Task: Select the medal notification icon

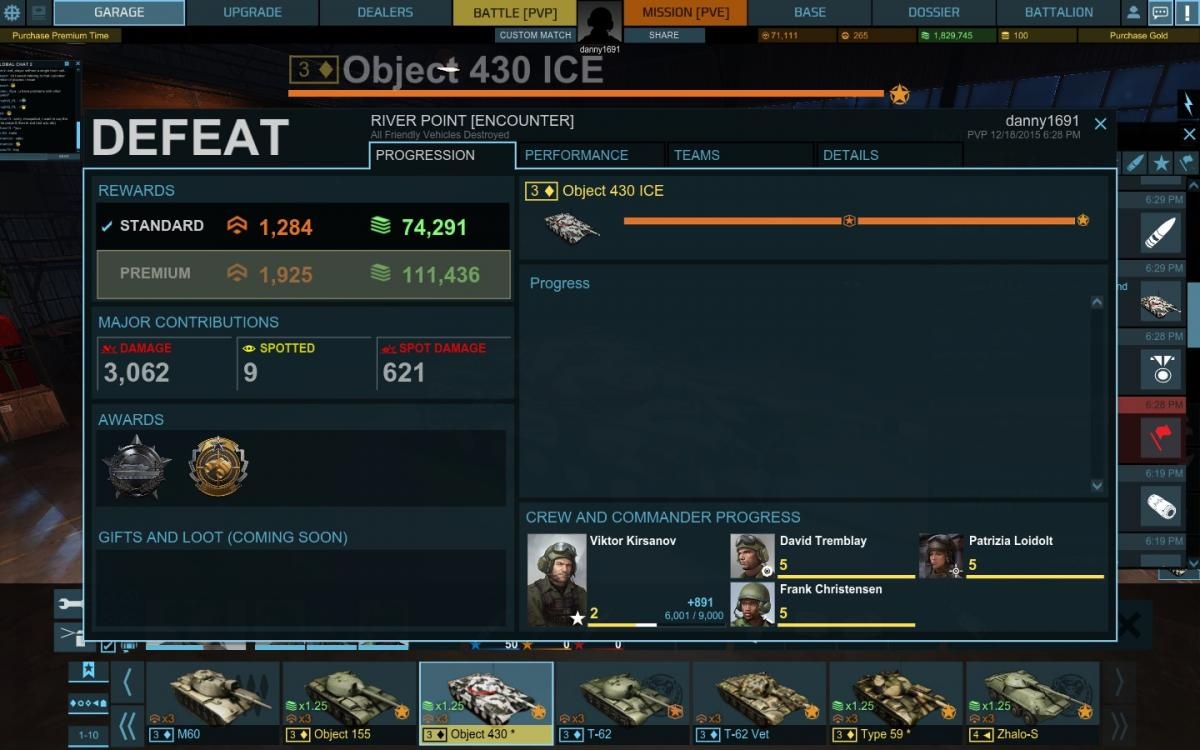Action: pyautogui.click(x=1161, y=368)
